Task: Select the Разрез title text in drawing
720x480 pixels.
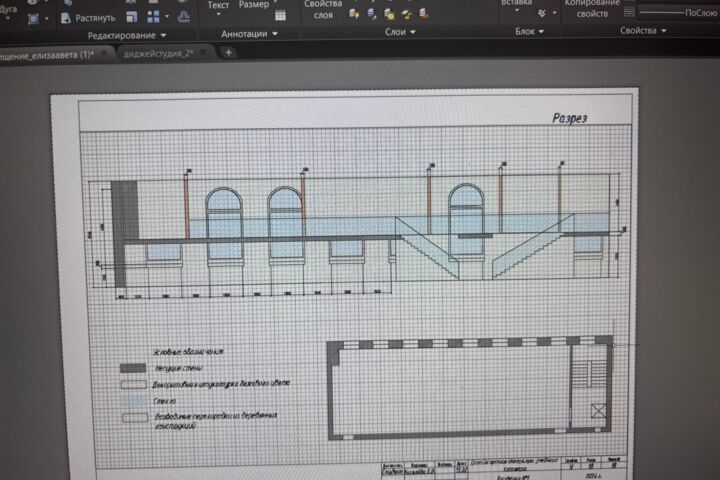Action: (x=569, y=118)
